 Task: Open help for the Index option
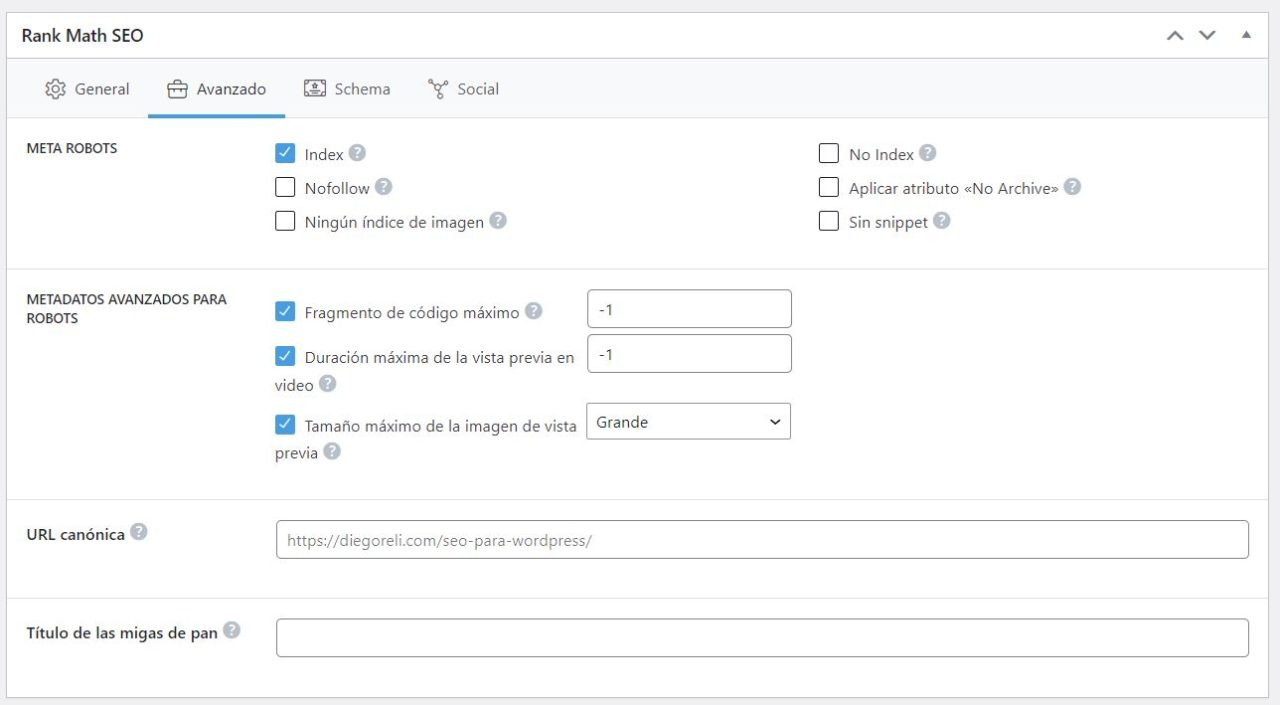tap(358, 153)
